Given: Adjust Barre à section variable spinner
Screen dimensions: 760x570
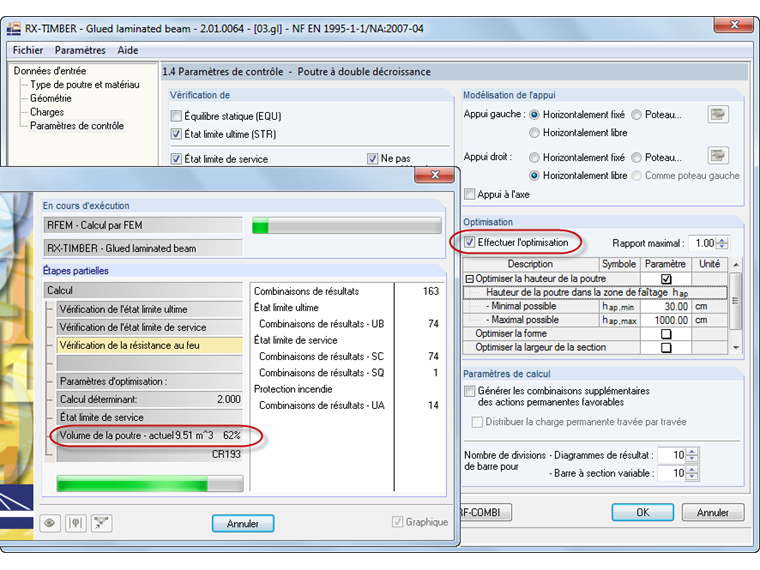Looking at the screenshot, I should (x=692, y=473).
